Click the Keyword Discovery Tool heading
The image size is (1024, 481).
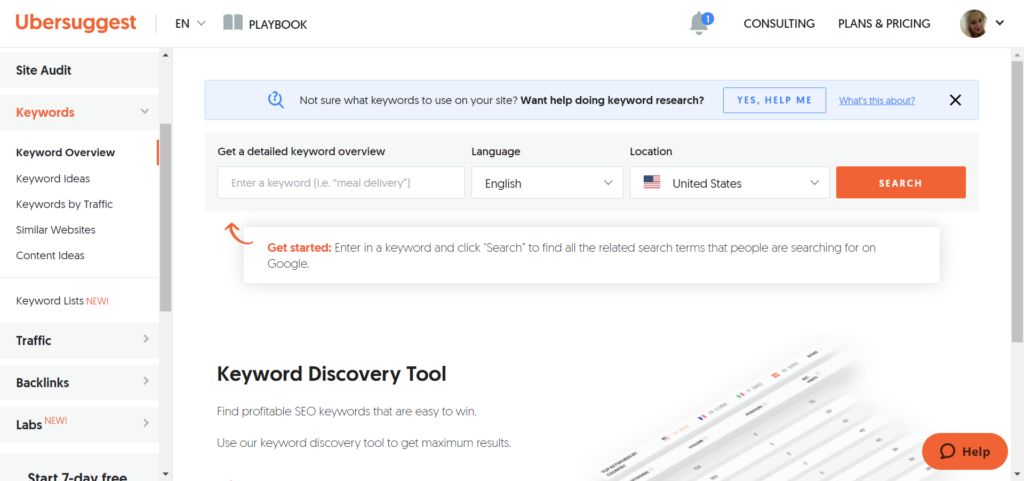point(332,374)
